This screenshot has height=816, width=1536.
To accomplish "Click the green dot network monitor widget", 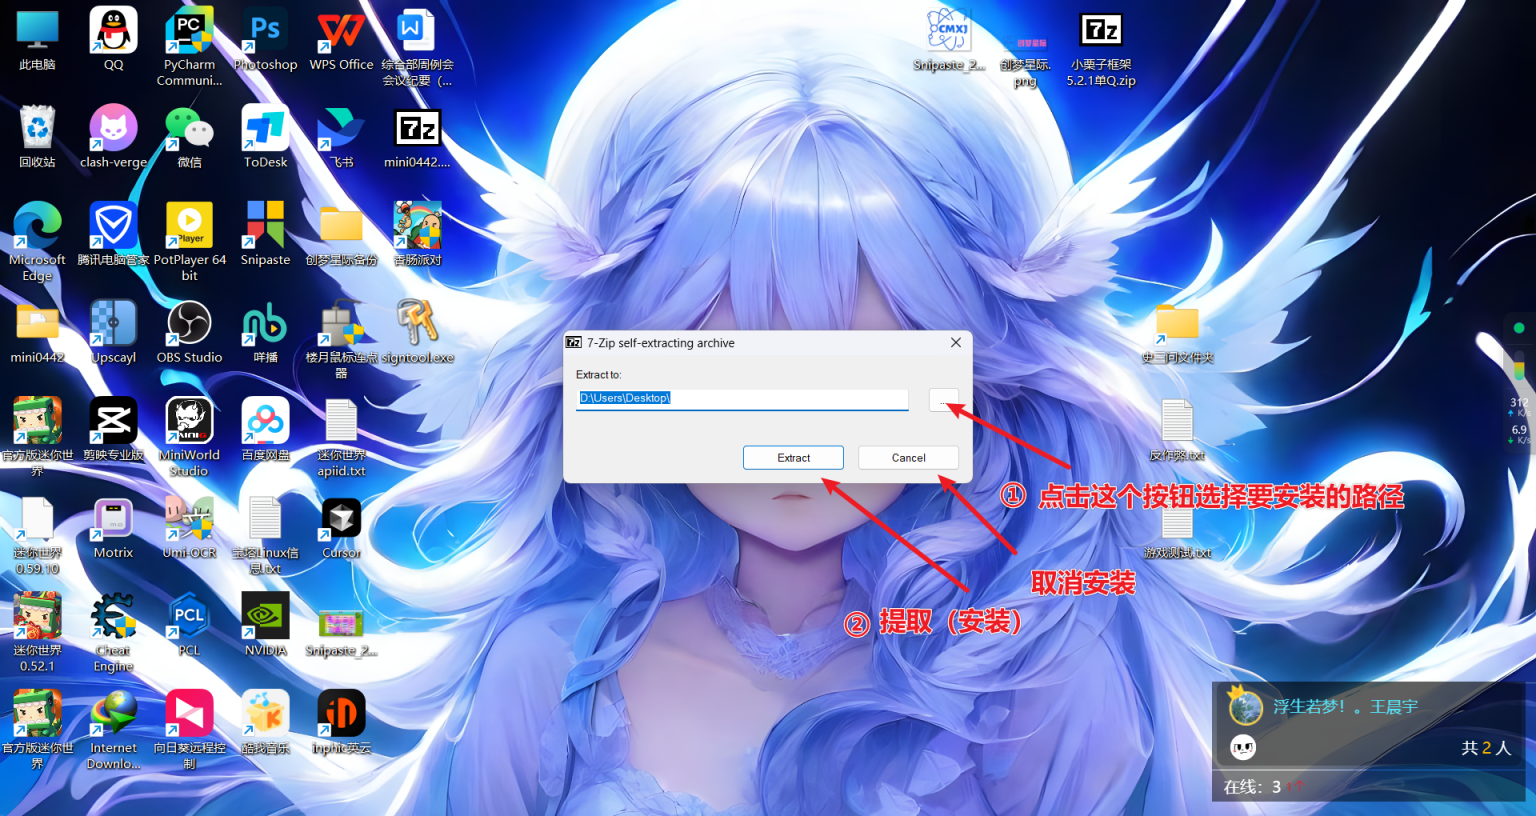I will pos(1519,328).
